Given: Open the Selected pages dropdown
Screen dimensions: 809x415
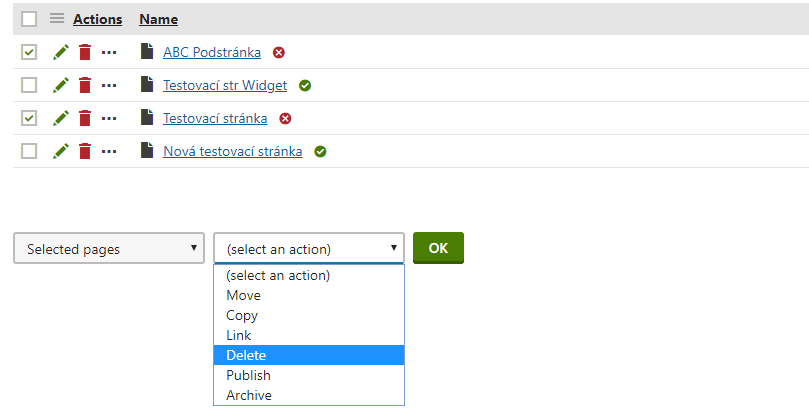Looking at the screenshot, I should [x=109, y=249].
